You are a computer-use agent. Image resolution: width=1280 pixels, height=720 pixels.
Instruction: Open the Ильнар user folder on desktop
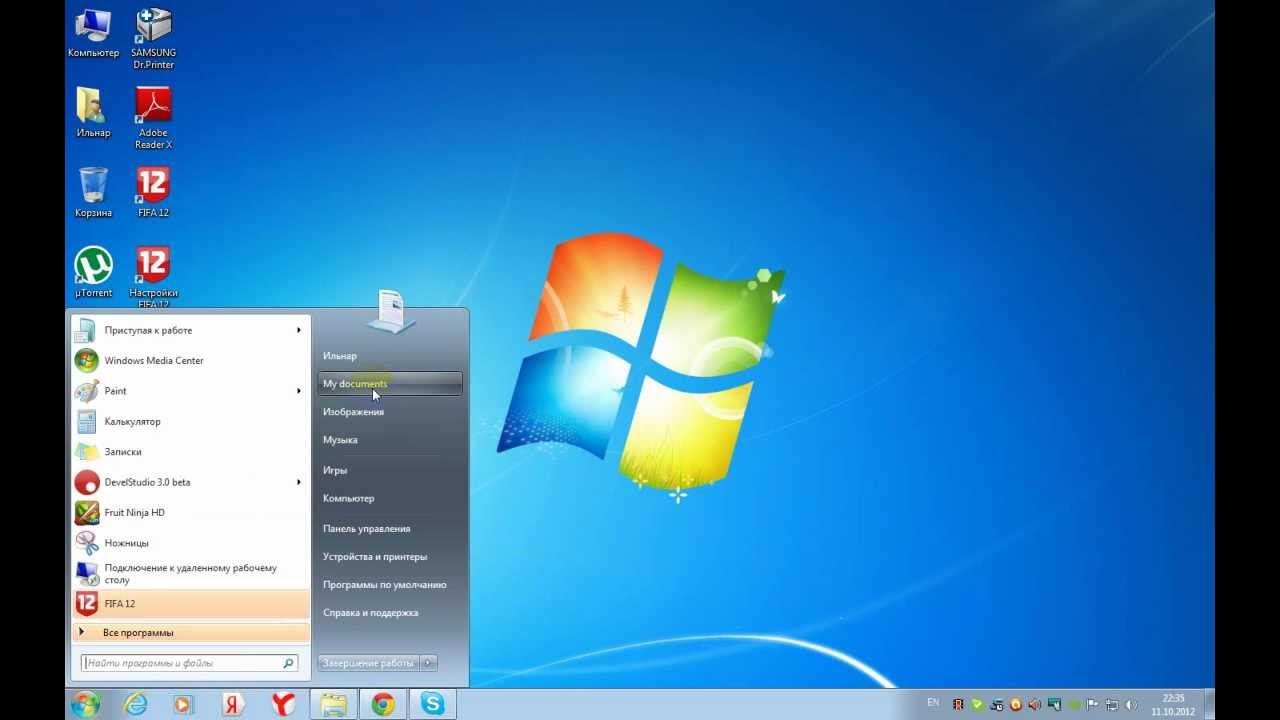click(93, 113)
